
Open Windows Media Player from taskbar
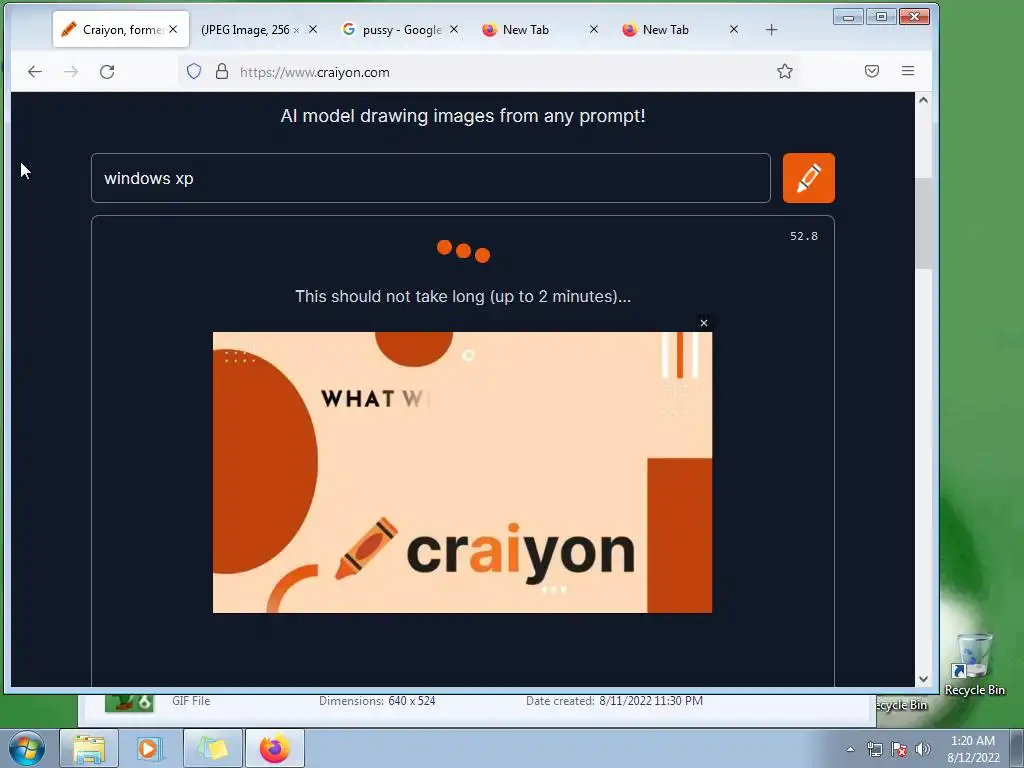(149, 748)
